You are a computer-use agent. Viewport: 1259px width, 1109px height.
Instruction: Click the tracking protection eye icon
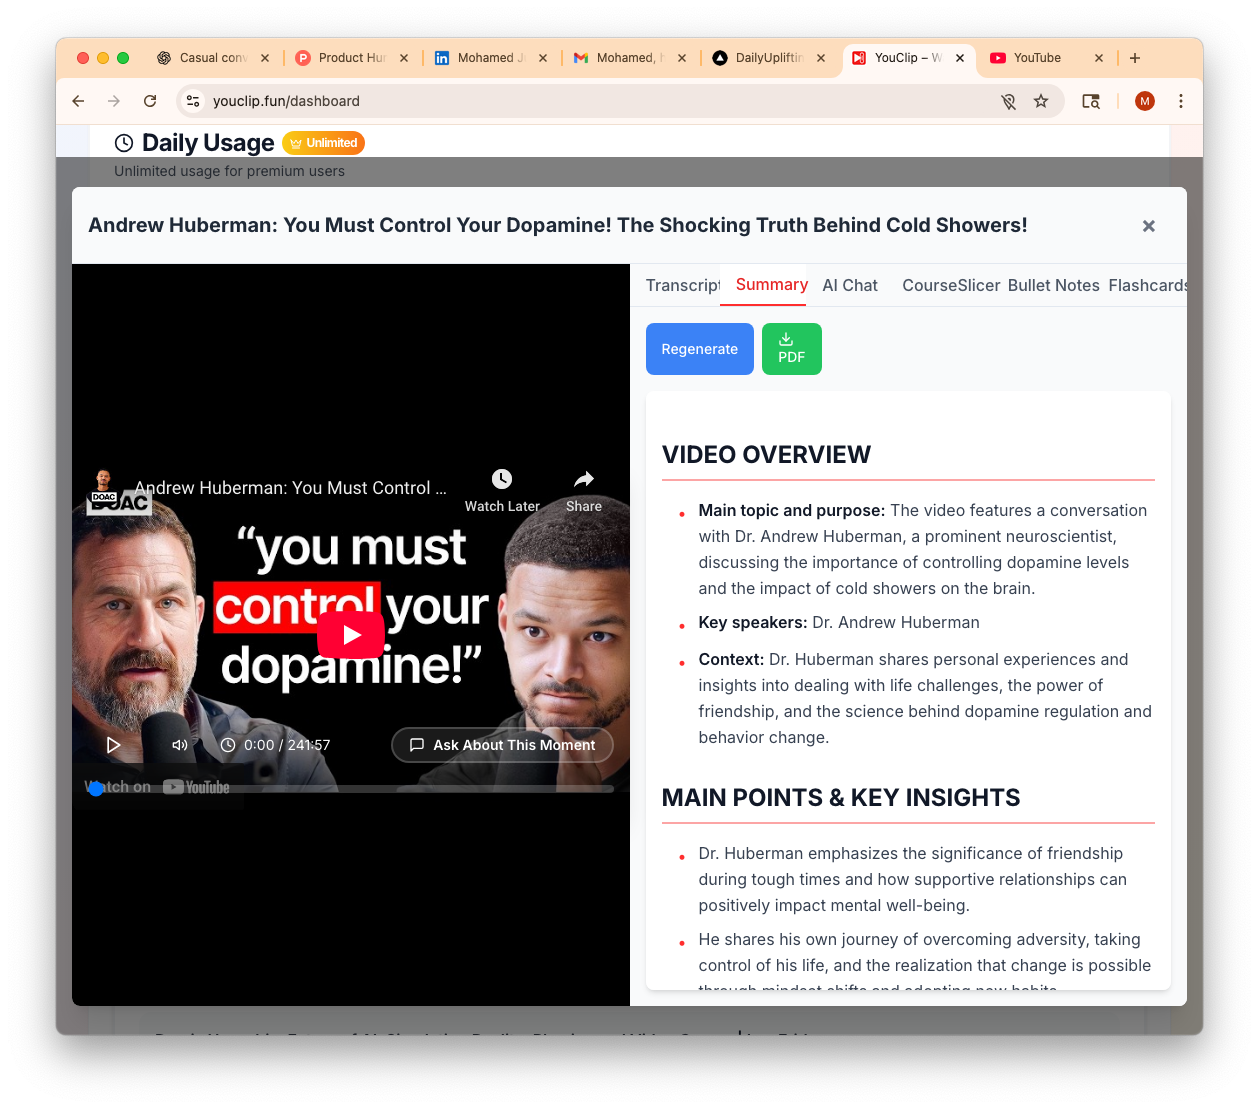1008,101
